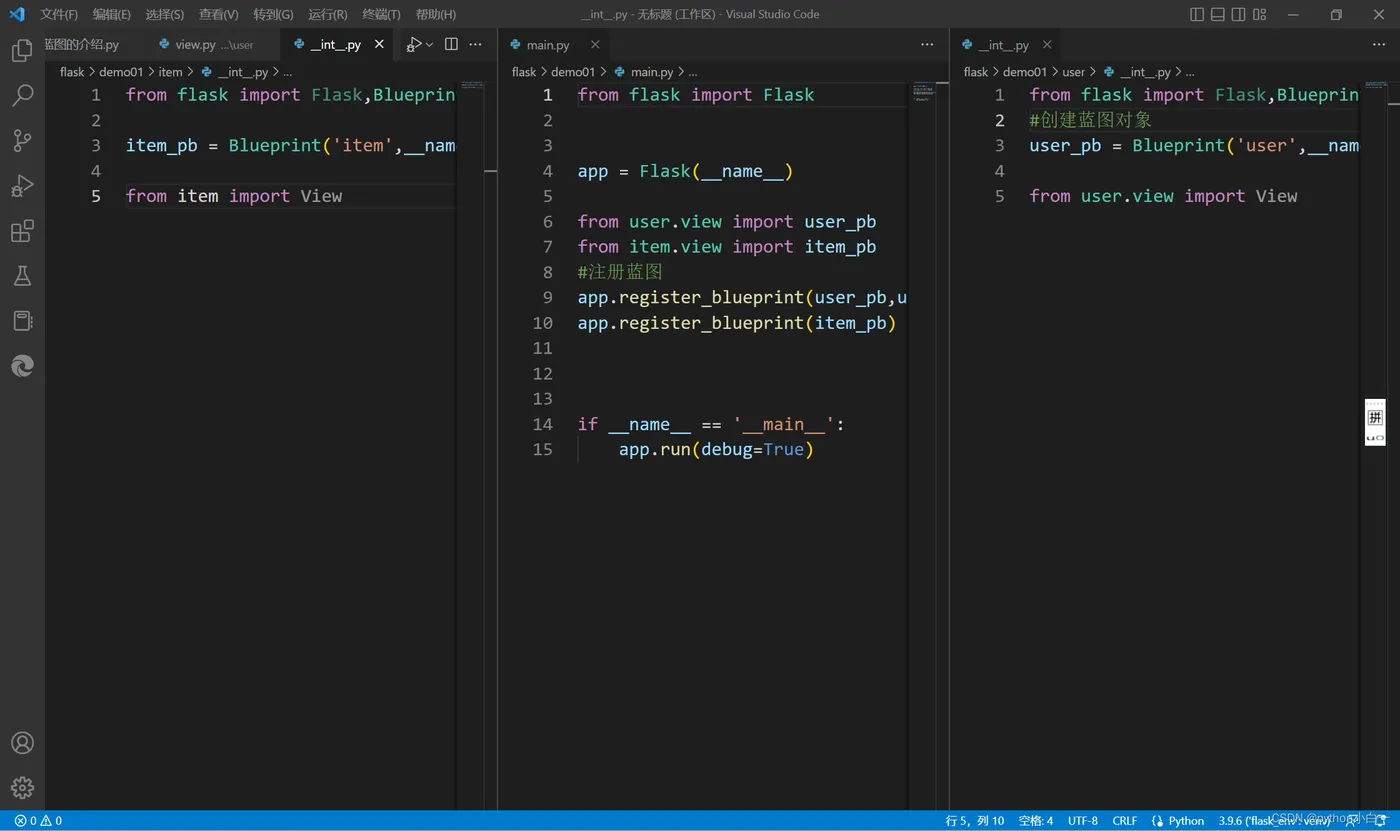Open the Explorer view in activity bar

(x=22, y=50)
